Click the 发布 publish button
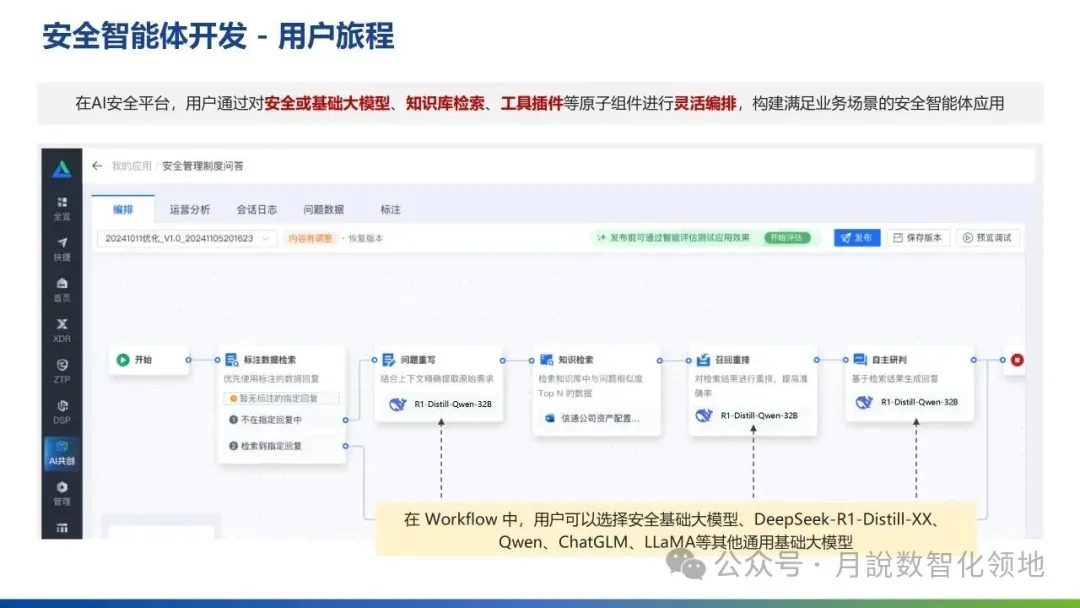Screen dimensions: 1080x608 [857, 238]
